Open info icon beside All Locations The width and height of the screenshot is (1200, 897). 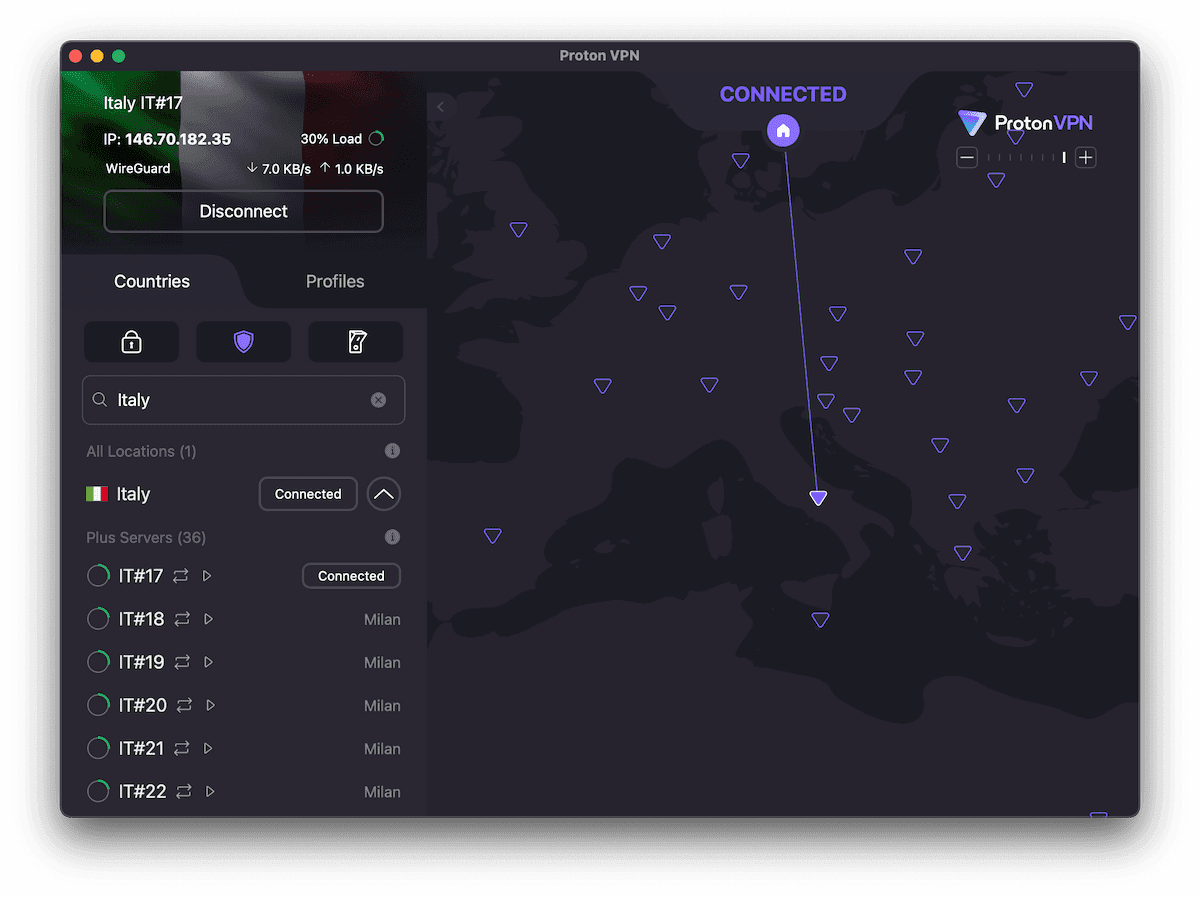click(x=392, y=451)
